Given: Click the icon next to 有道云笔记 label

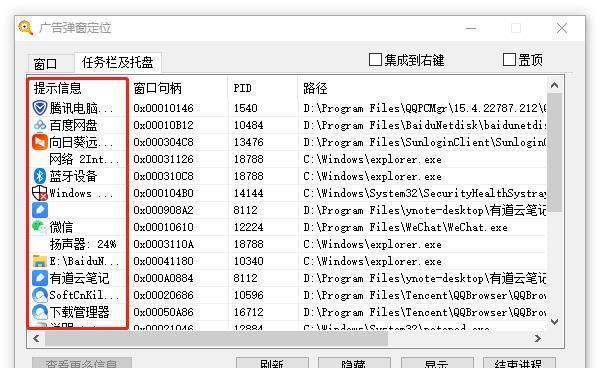Looking at the screenshot, I should (x=40, y=278).
